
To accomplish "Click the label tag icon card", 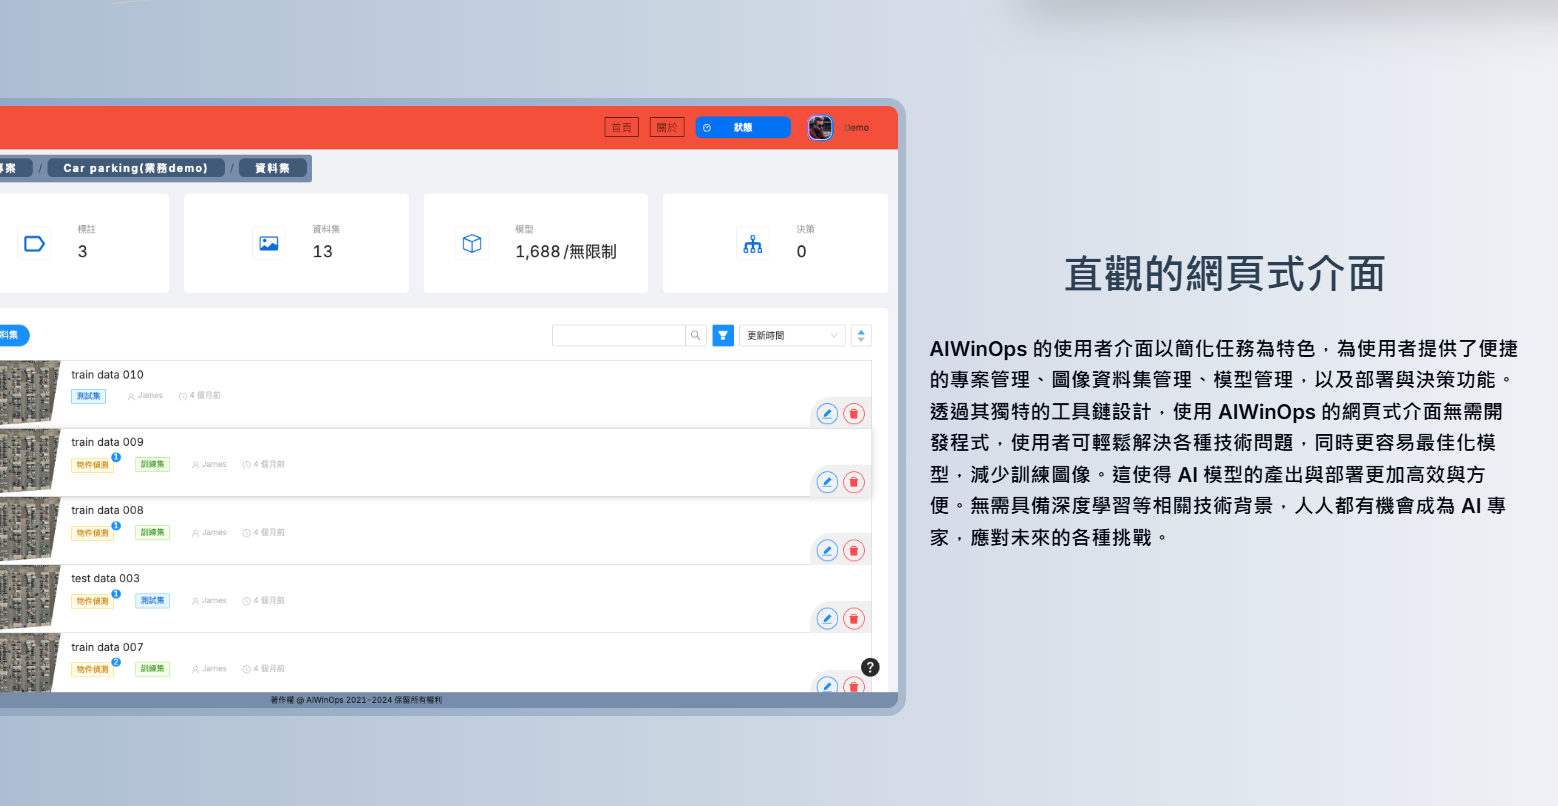I will 34,243.
